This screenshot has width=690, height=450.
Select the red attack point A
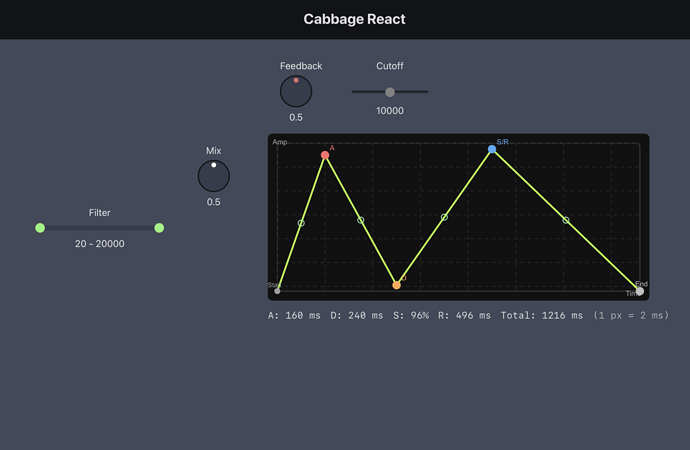(325, 155)
